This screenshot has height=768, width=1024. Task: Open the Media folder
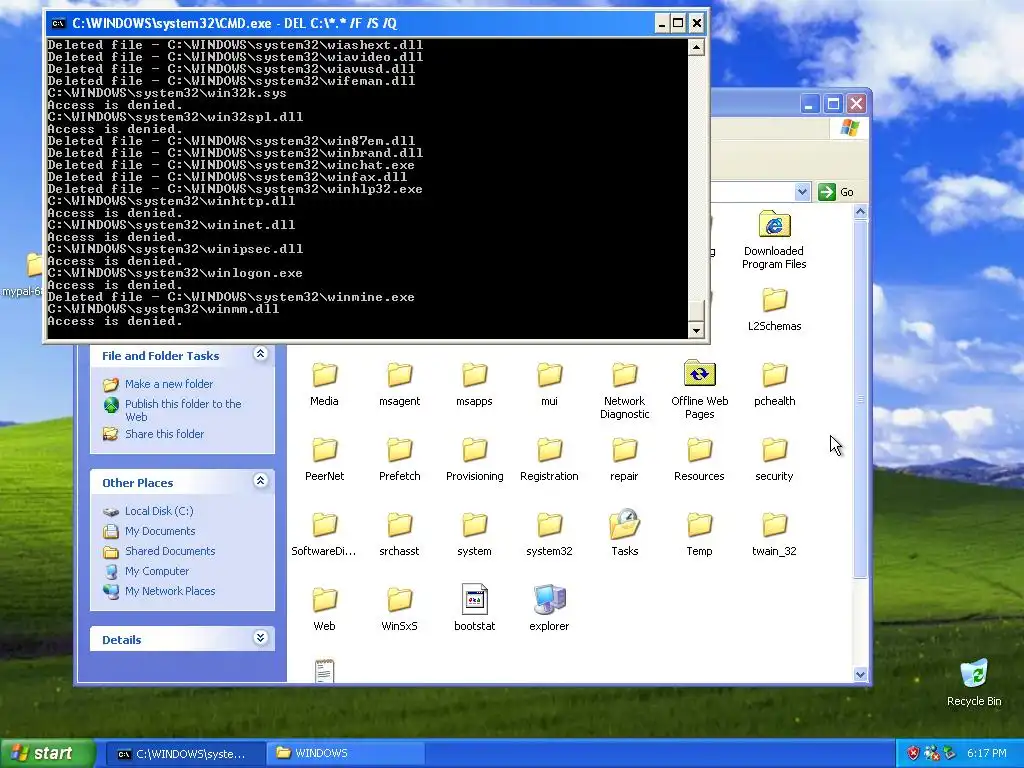coord(324,384)
